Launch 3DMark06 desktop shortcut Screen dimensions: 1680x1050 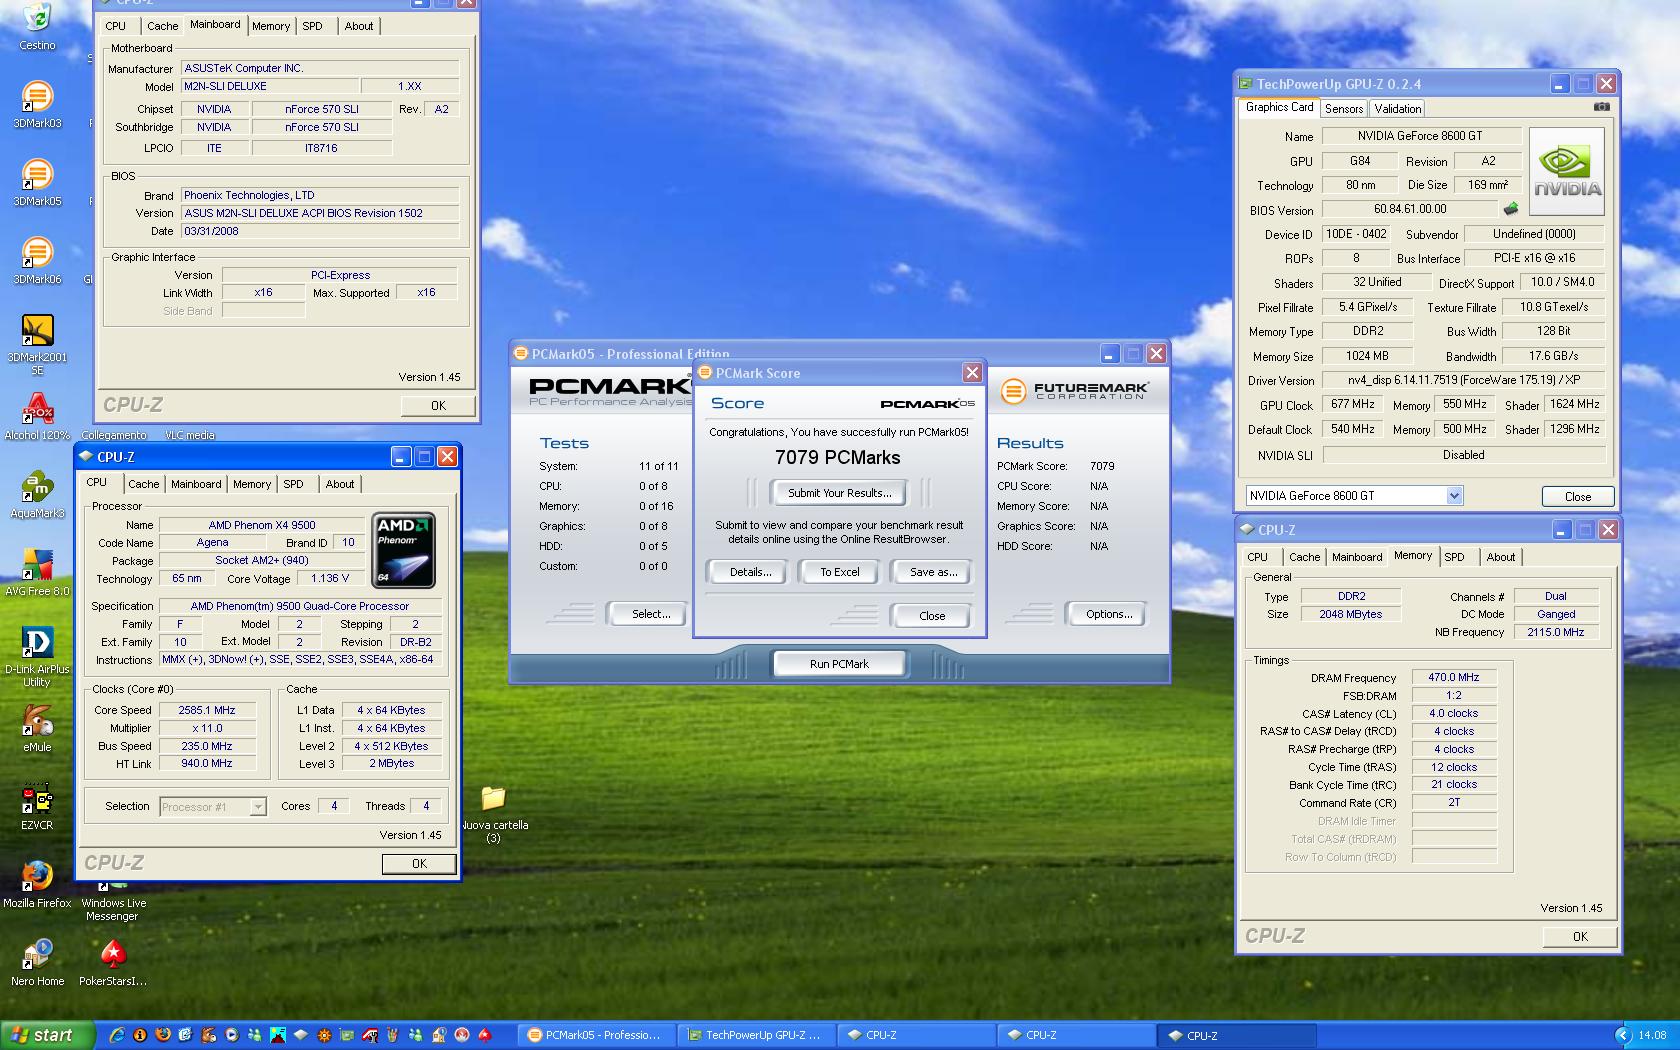coord(37,259)
